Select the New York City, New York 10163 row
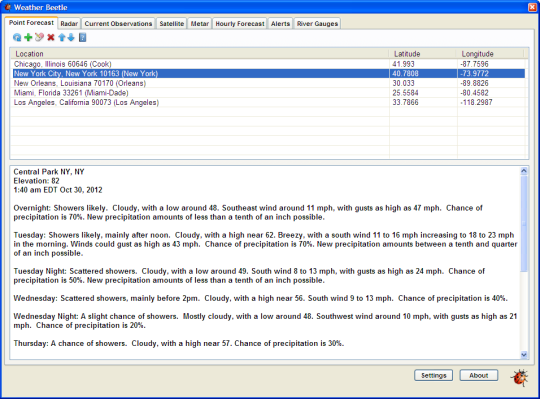Screen dimensions: 540x399 269,73
